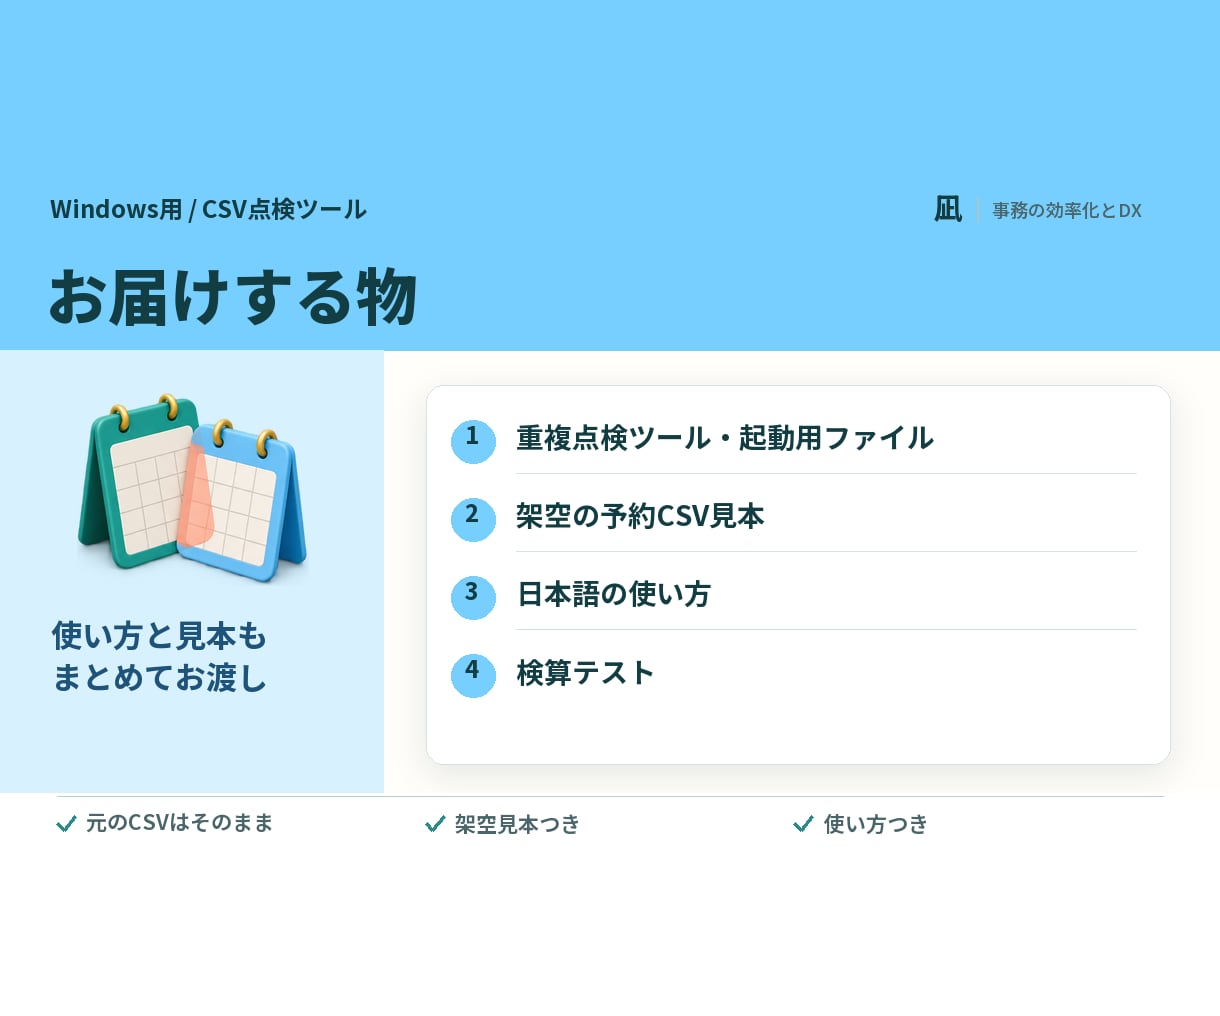
Task: Click Windows用 / CSV点検ツール subtitle
Action: click(208, 209)
